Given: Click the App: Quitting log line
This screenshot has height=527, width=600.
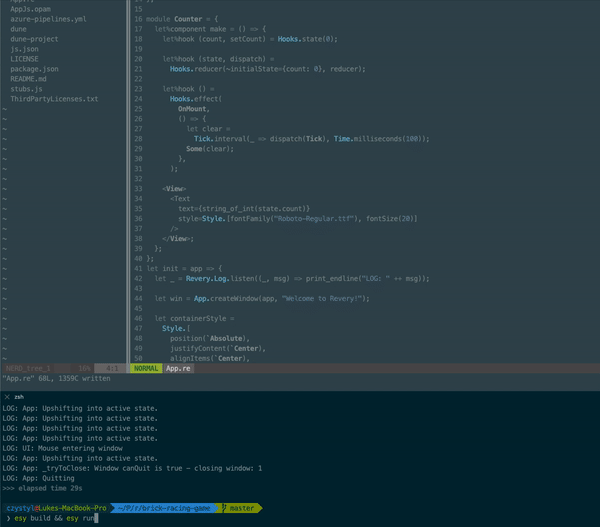Looking at the screenshot, I should (38, 478).
